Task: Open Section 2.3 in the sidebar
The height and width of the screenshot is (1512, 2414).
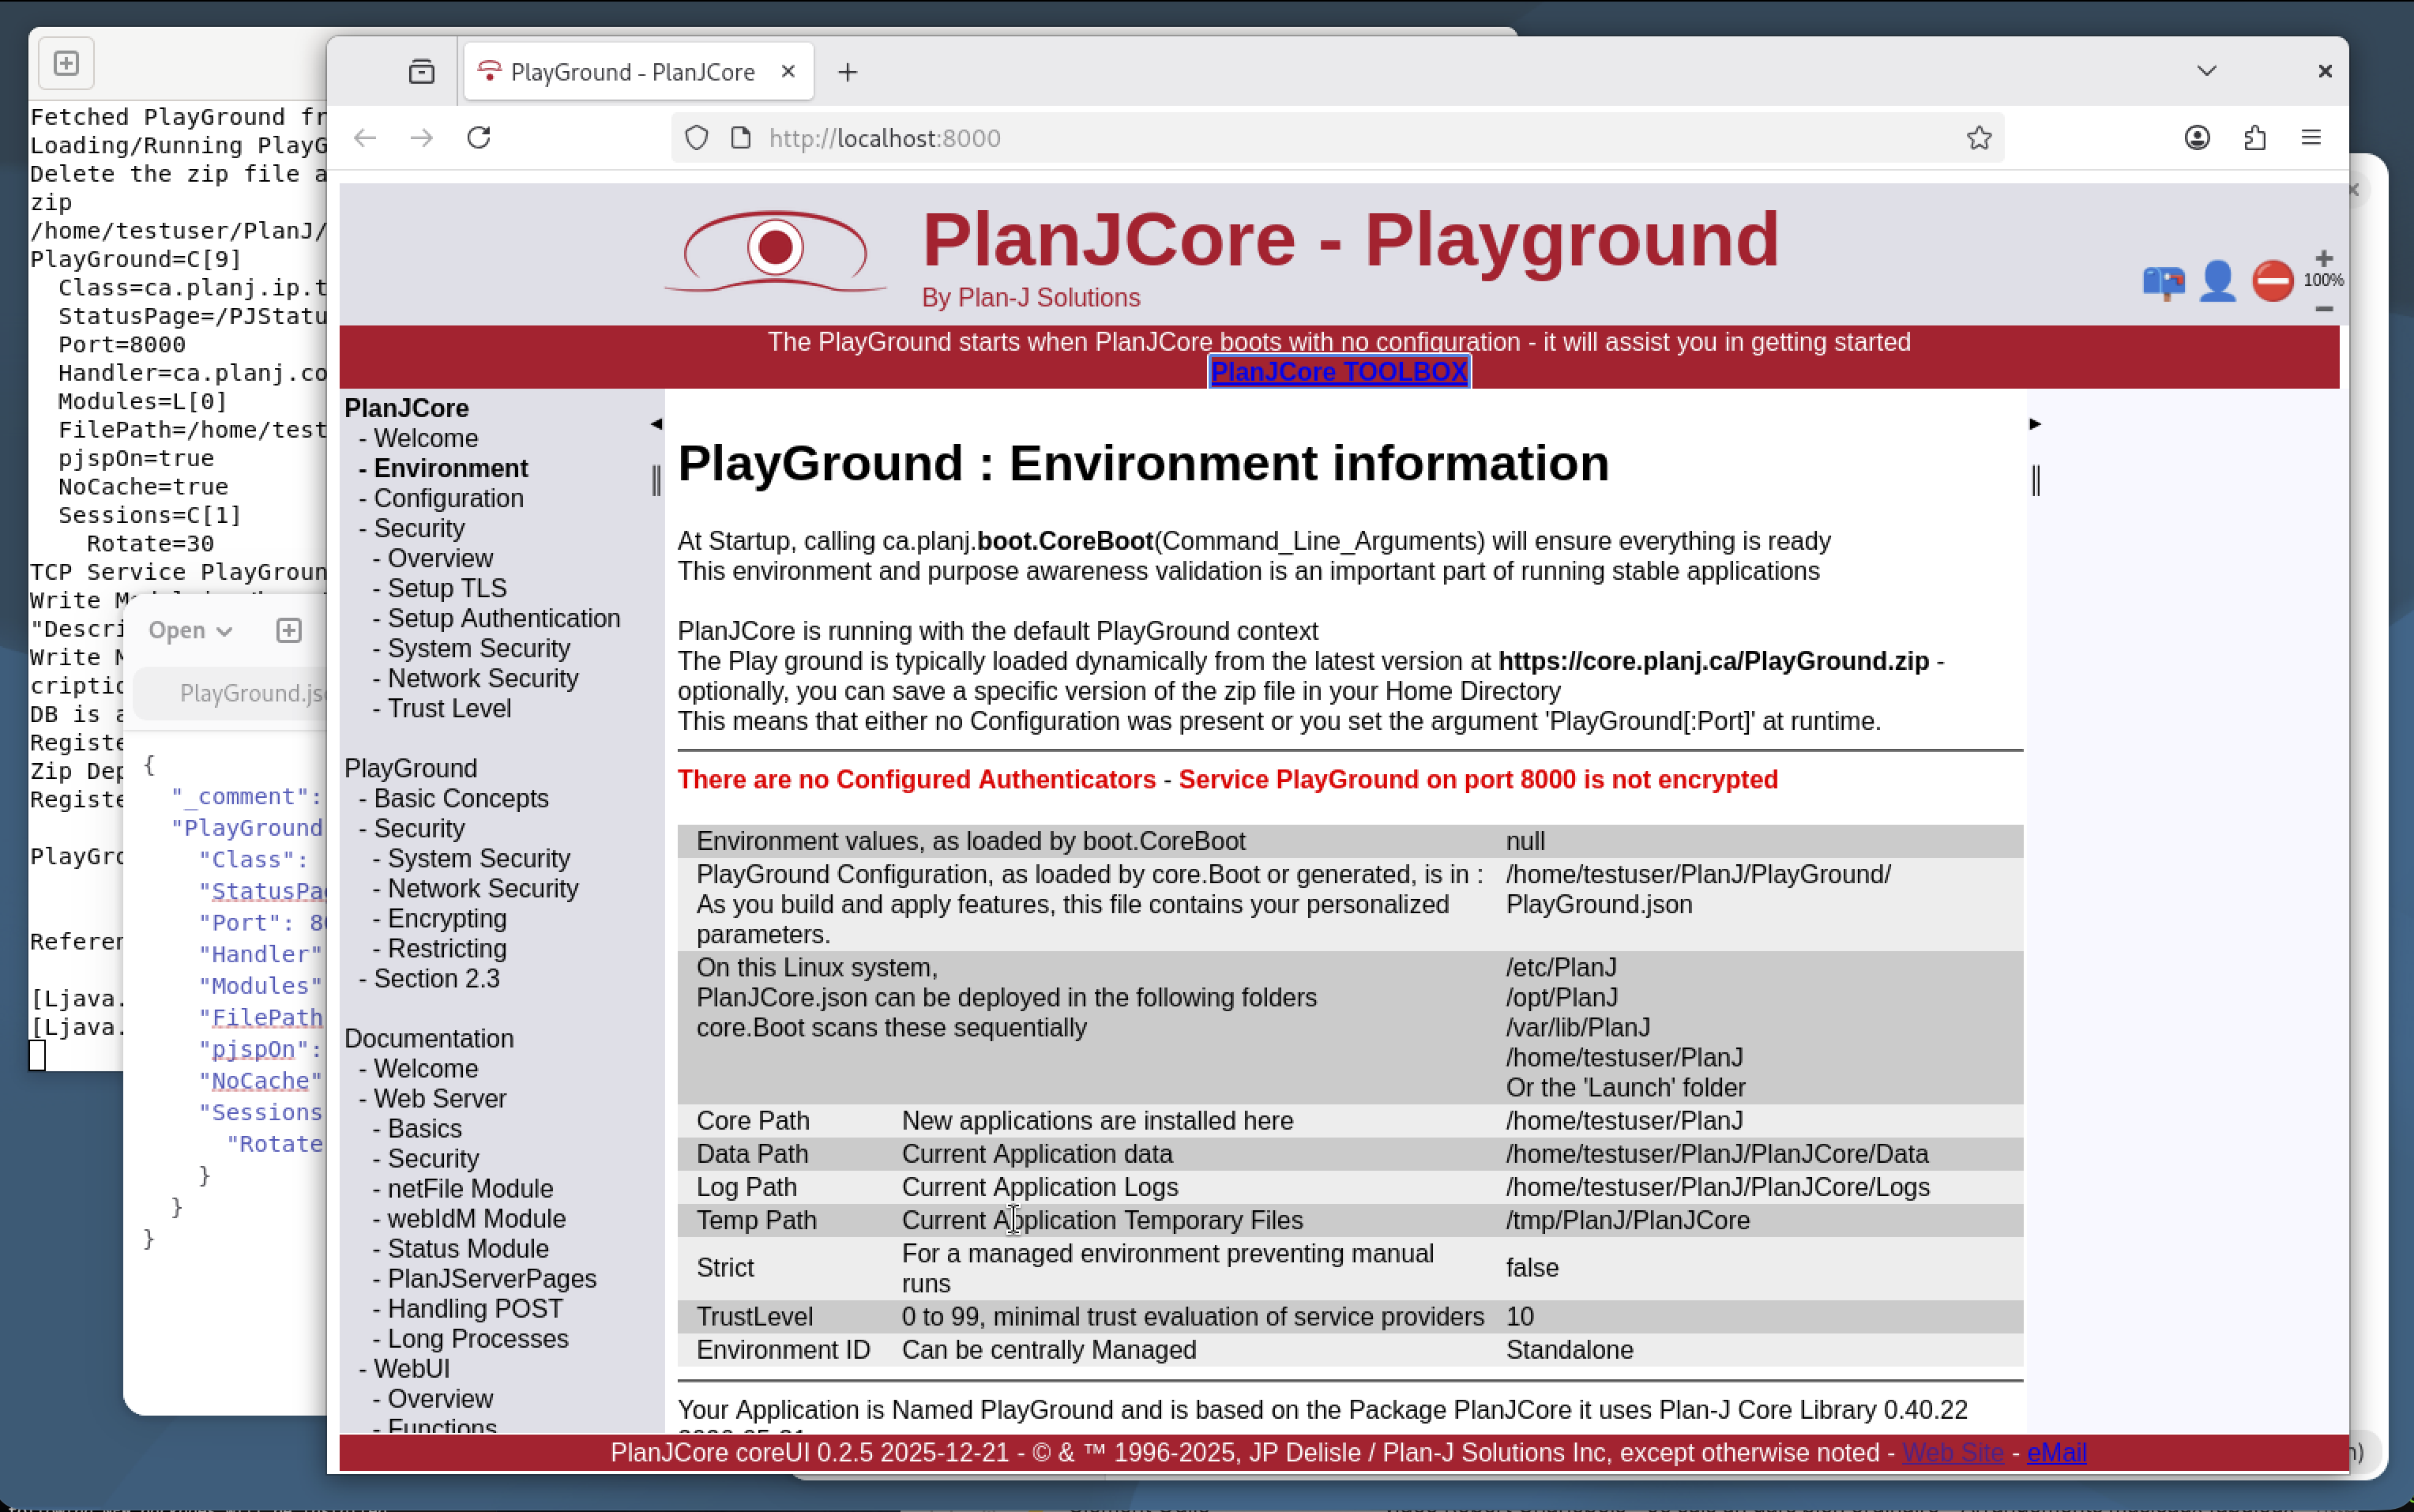Action: click(x=437, y=978)
